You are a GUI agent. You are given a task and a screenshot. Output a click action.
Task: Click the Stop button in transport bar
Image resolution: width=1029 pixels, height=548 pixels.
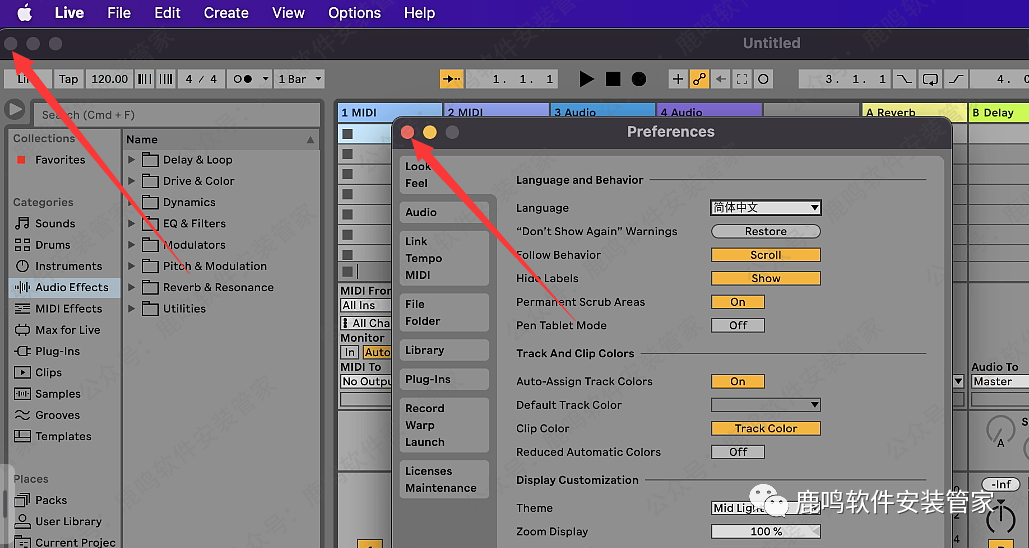coord(613,79)
